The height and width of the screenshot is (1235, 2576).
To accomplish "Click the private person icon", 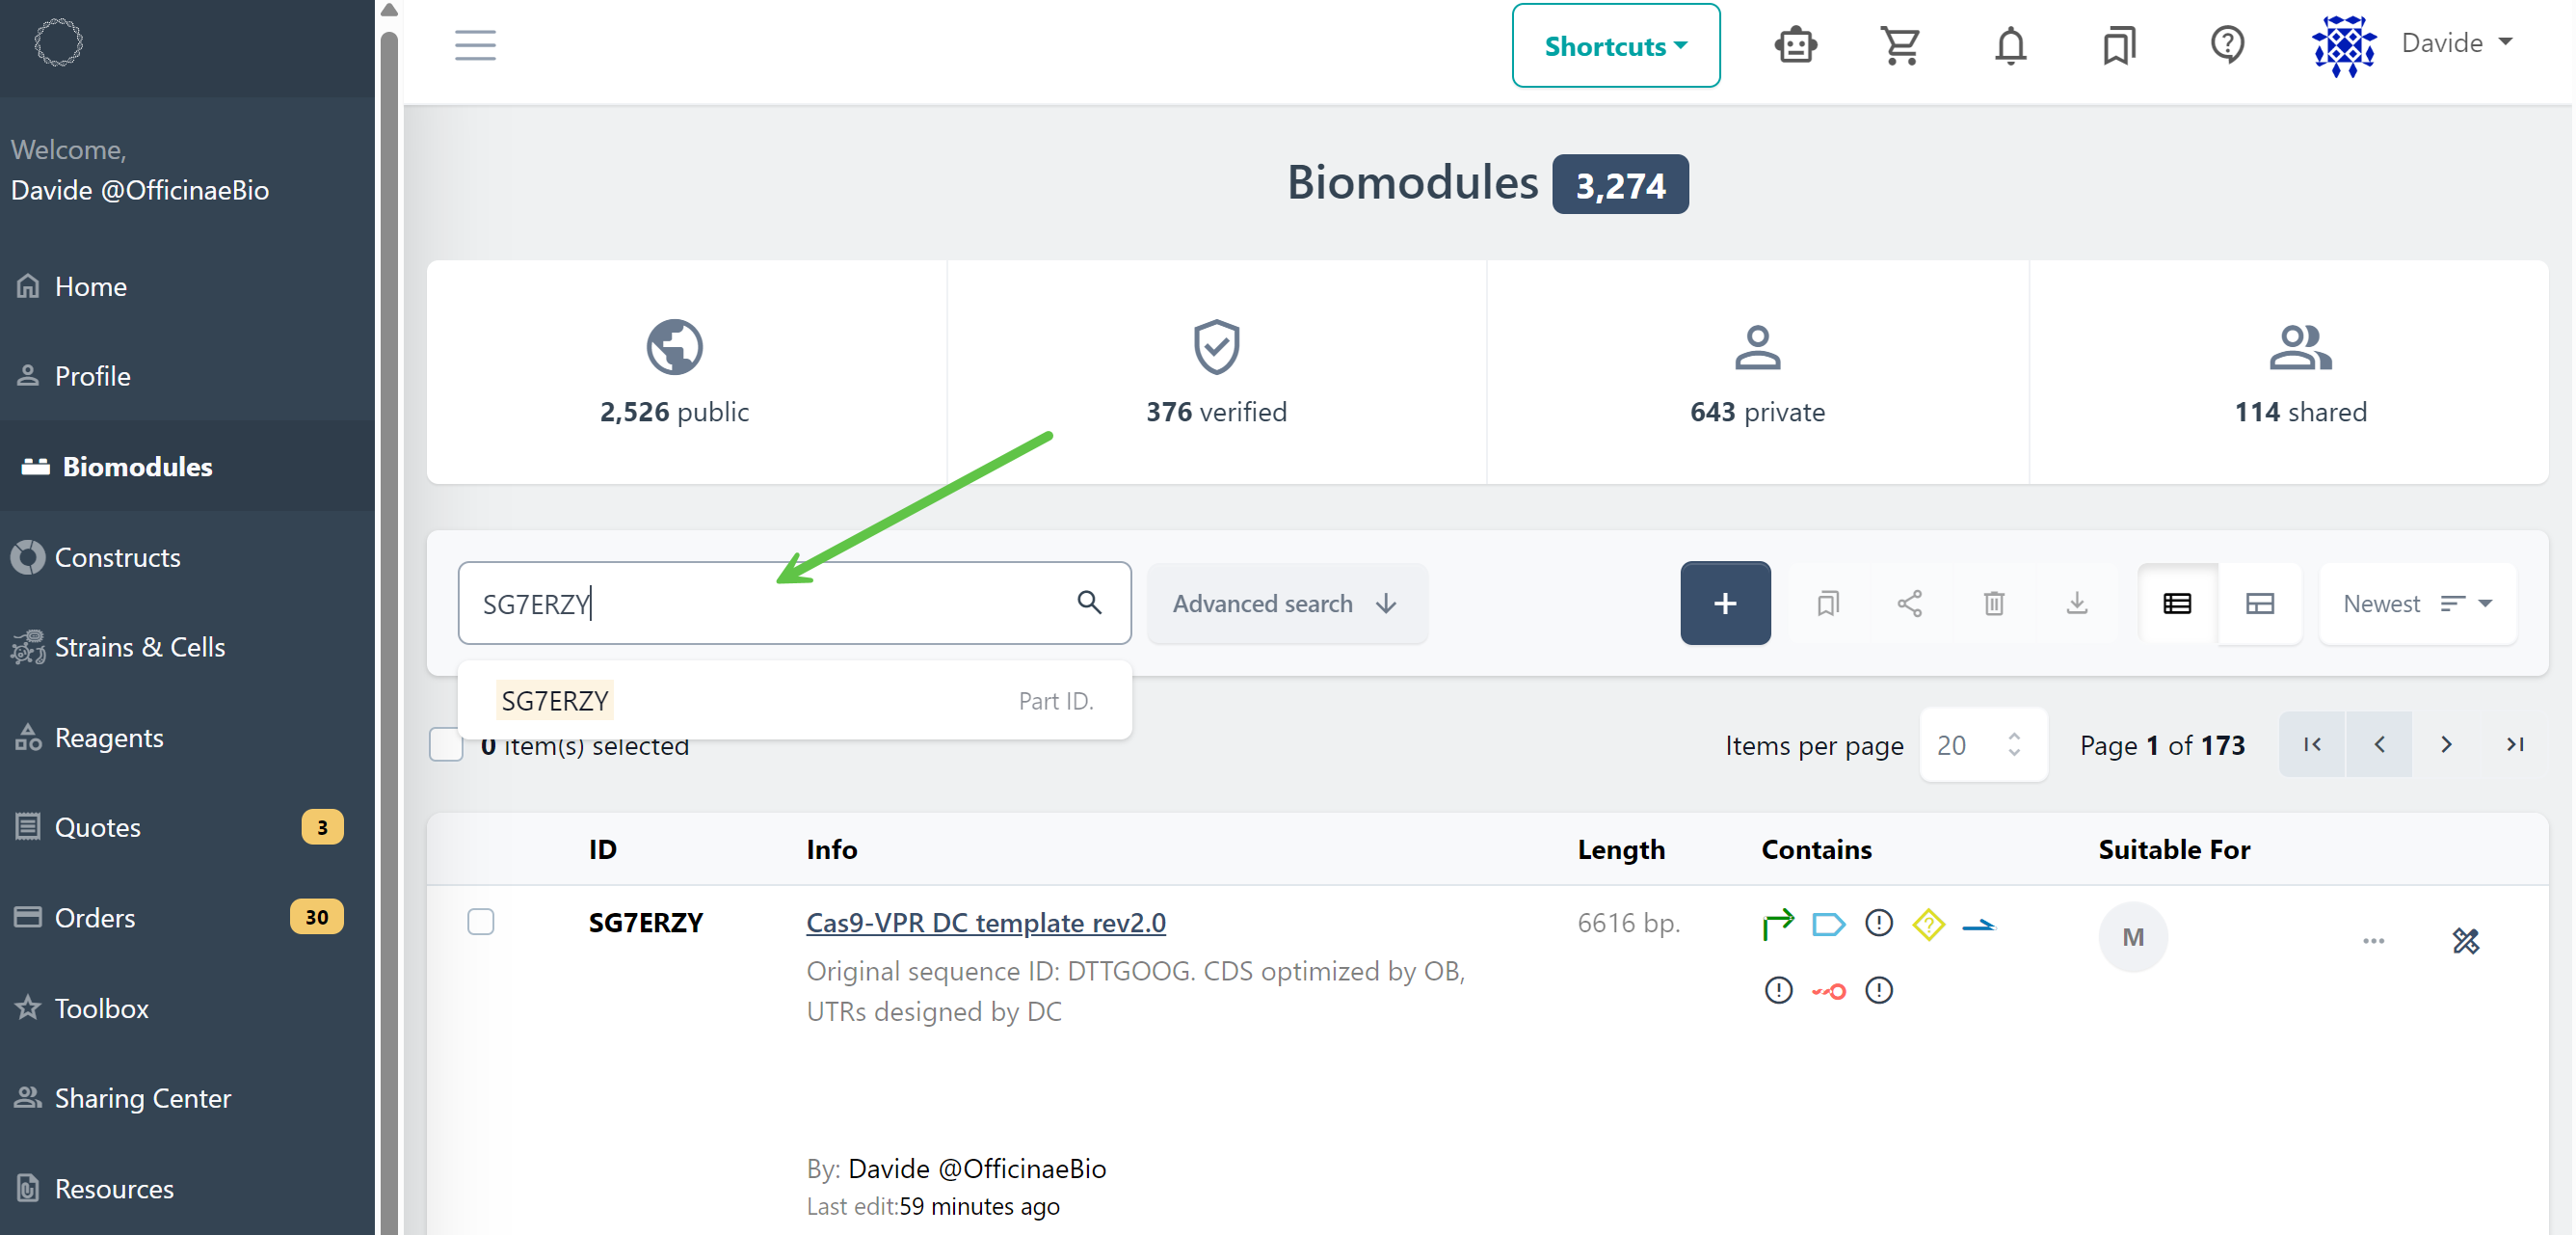I will [x=1757, y=347].
